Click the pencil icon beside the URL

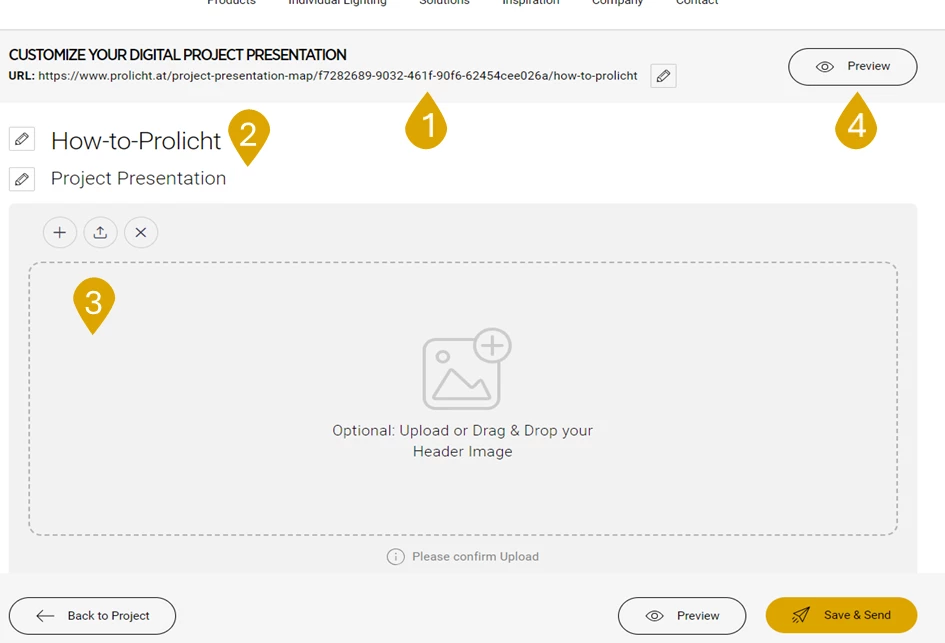coord(663,76)
